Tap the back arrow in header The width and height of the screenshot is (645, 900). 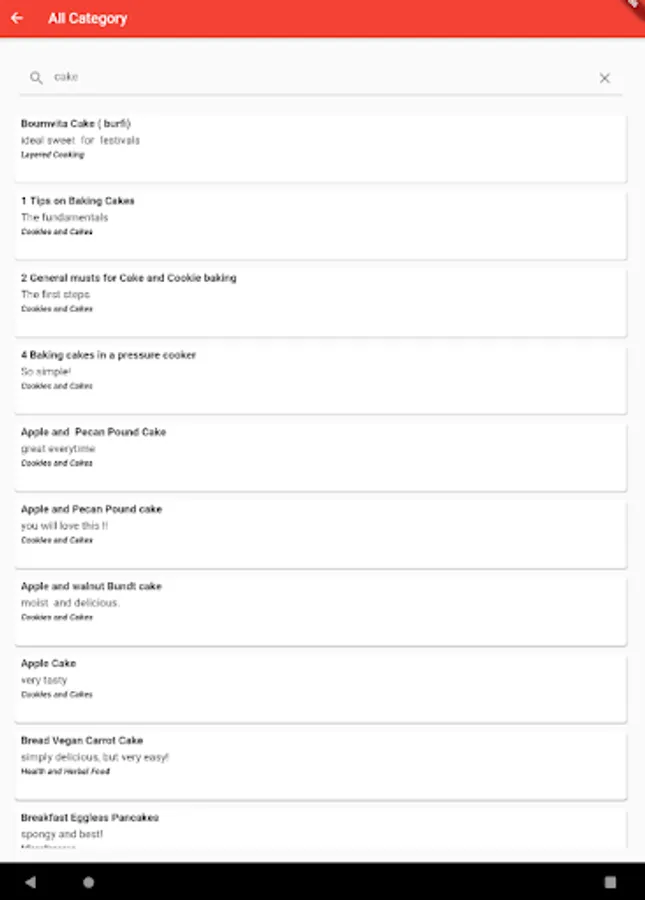[17, 18]
